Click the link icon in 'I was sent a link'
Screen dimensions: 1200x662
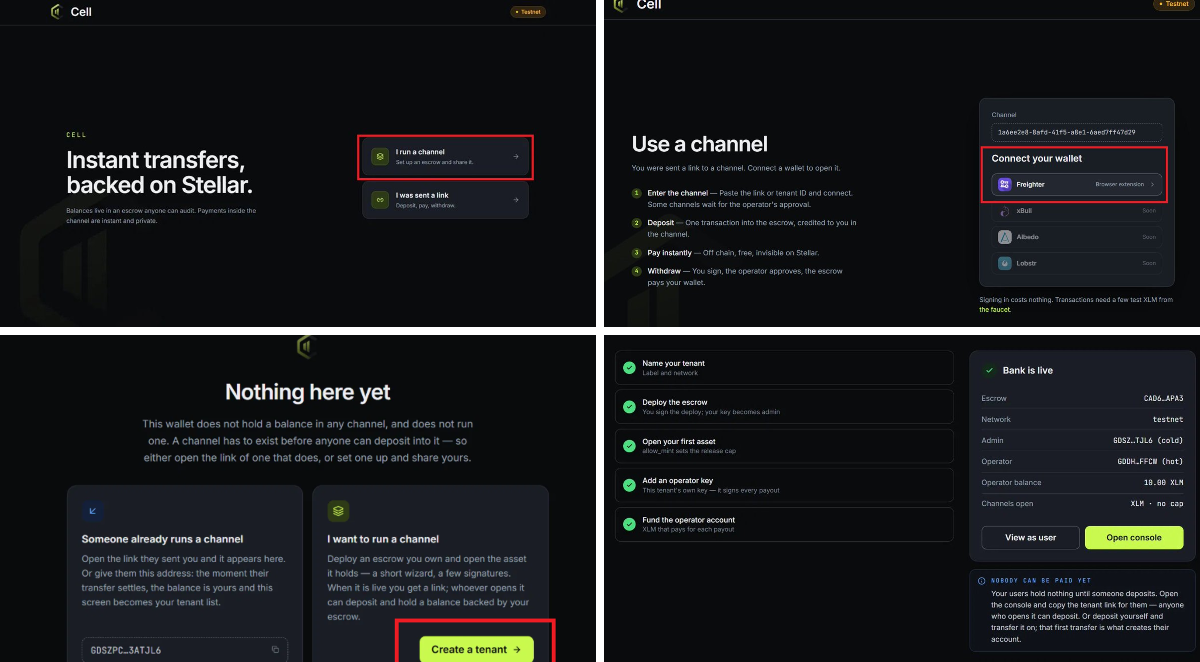[379, 200]
